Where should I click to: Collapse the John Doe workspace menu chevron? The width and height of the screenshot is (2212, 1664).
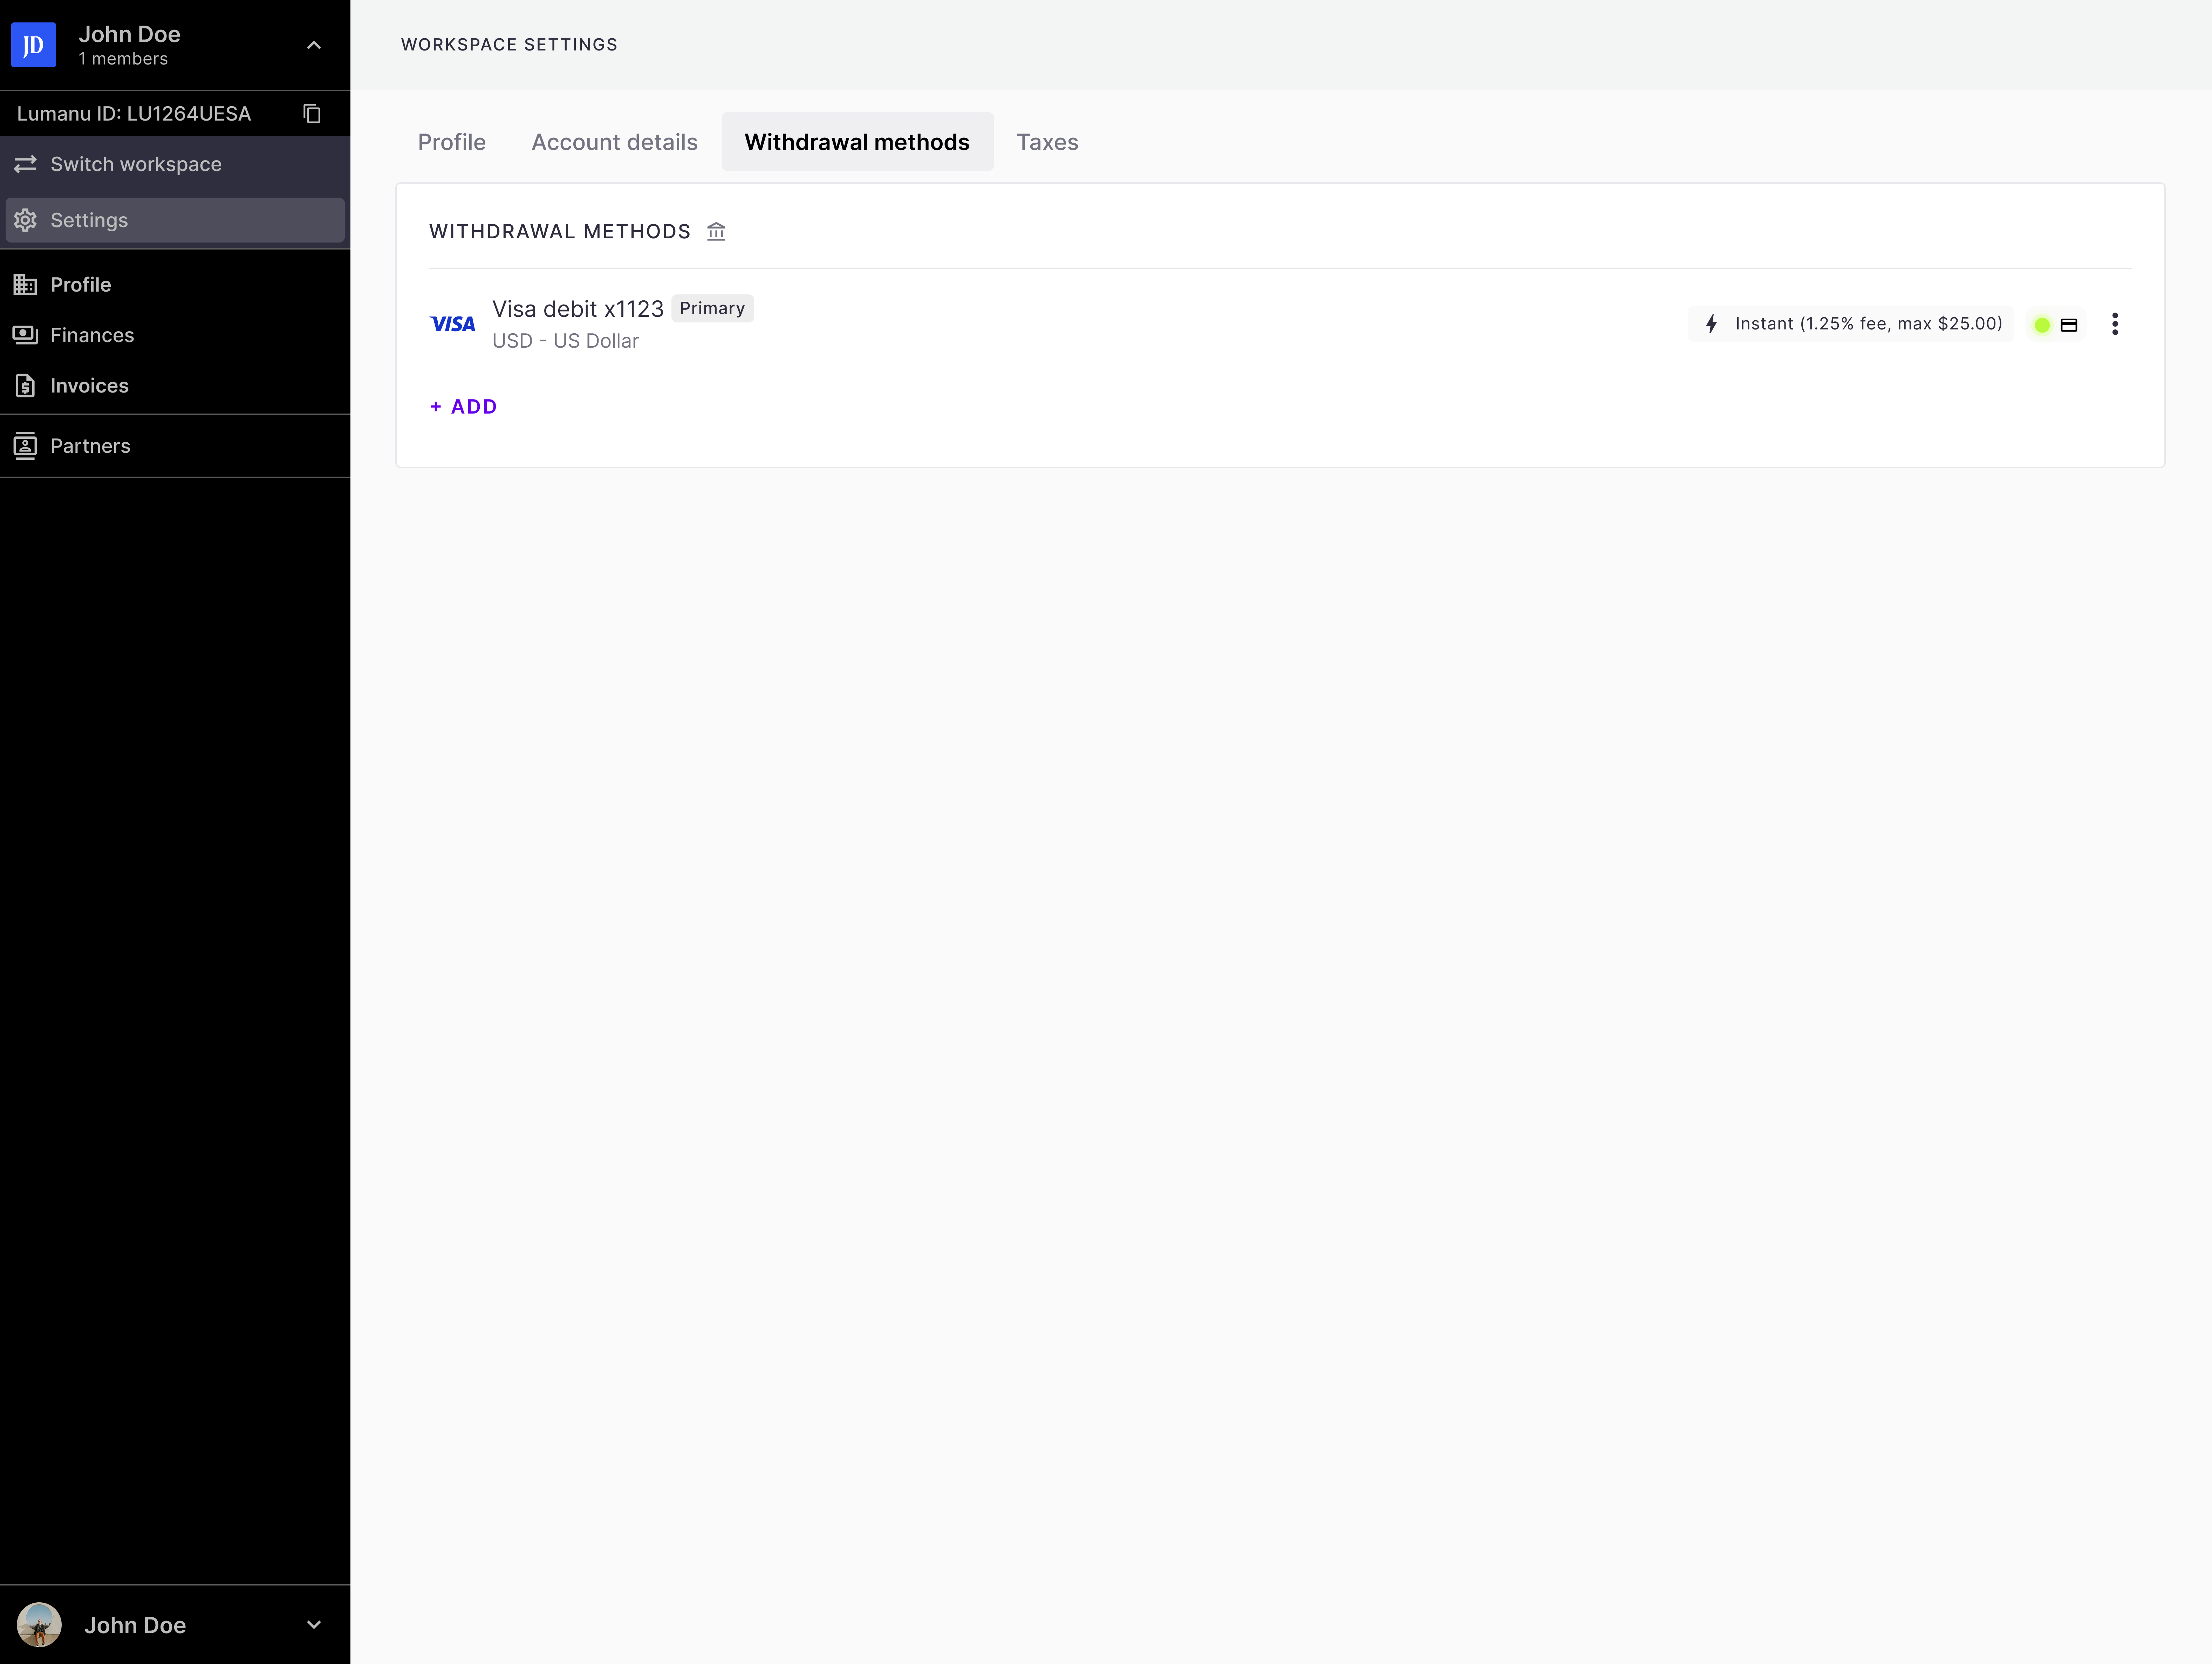click(x=314, y=45)
